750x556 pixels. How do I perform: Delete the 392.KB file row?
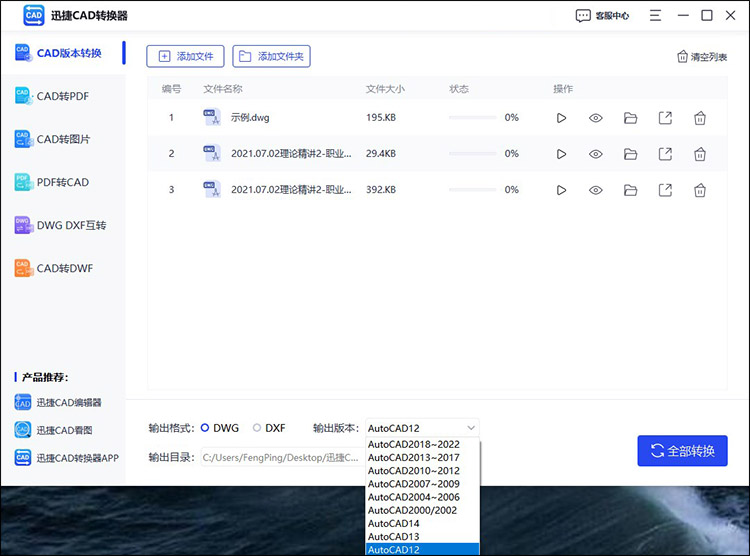(x=700, y=190)
